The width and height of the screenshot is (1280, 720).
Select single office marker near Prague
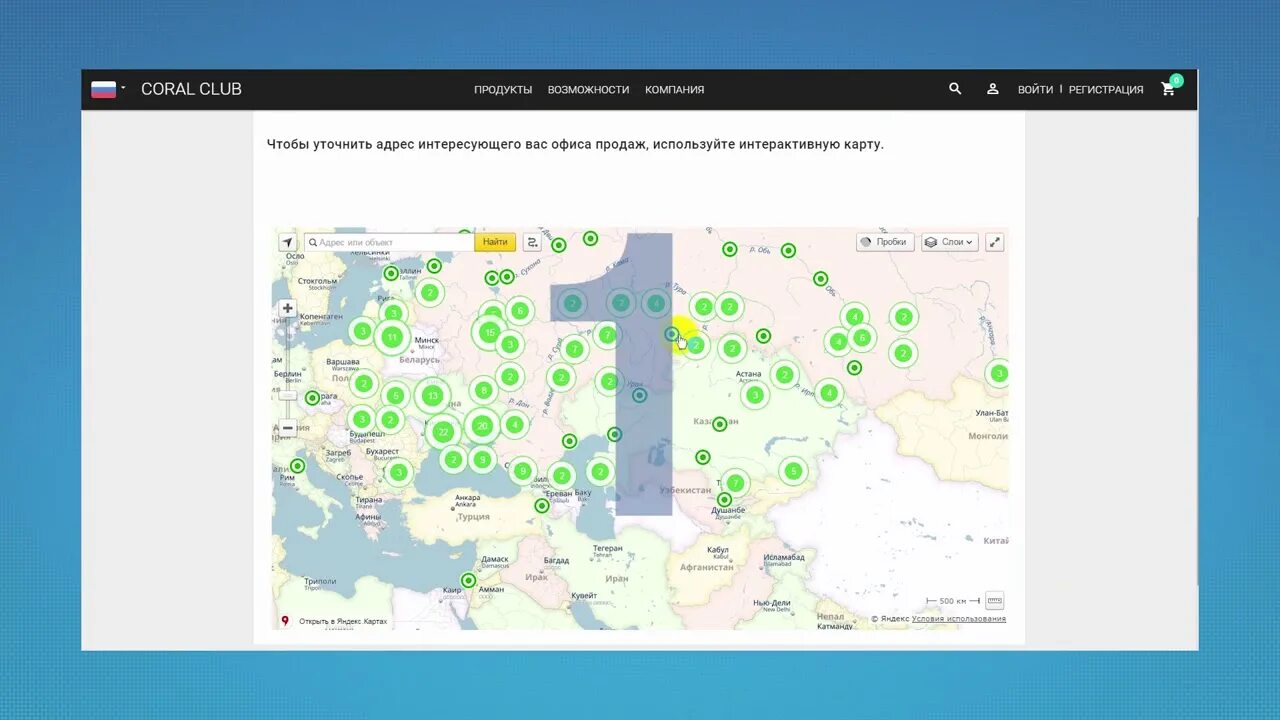[x=312, y=398]
